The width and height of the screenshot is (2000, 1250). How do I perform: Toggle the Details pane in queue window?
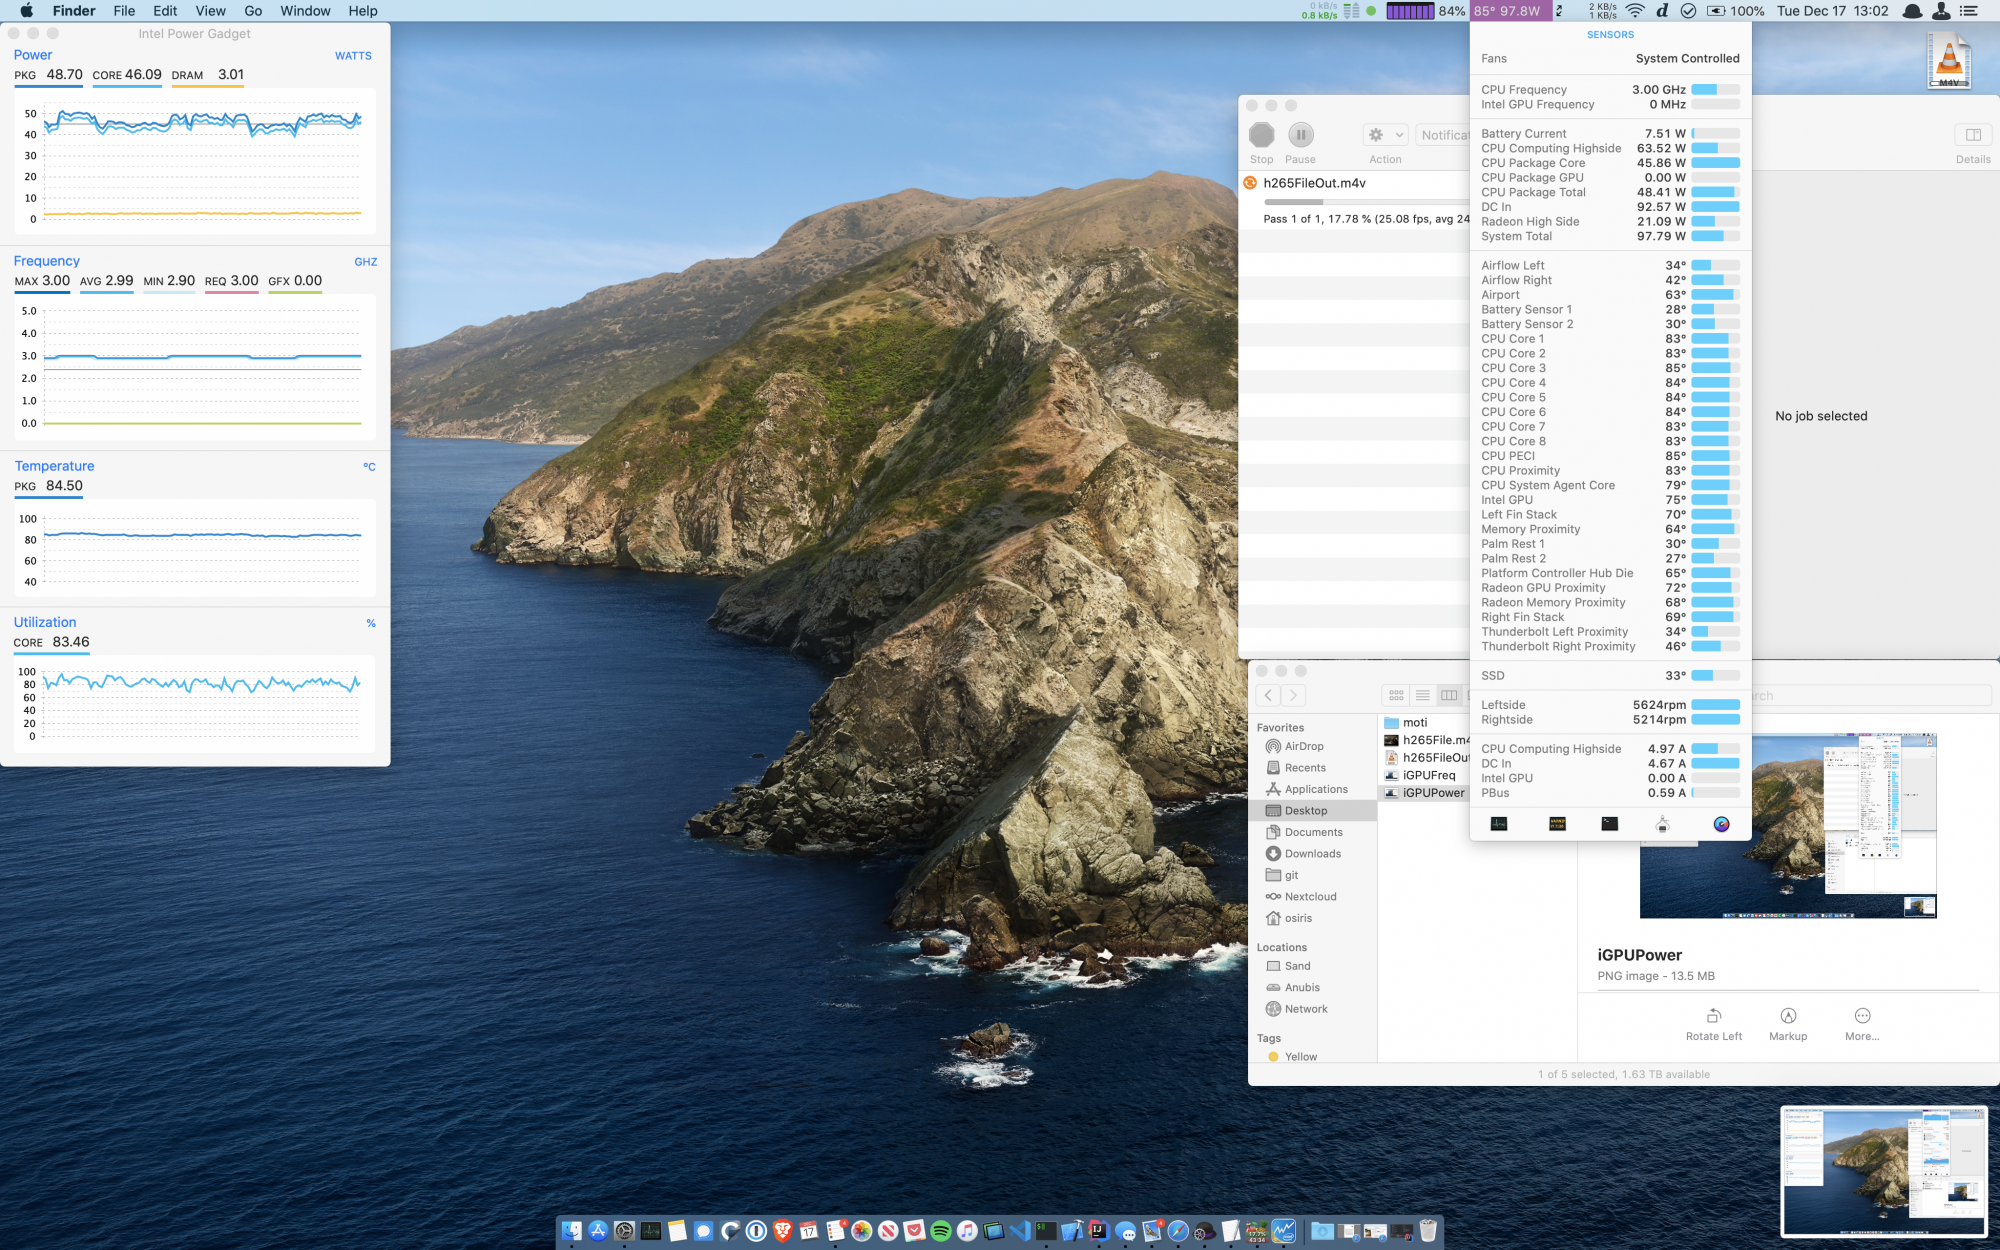[x=1972, y=135]
